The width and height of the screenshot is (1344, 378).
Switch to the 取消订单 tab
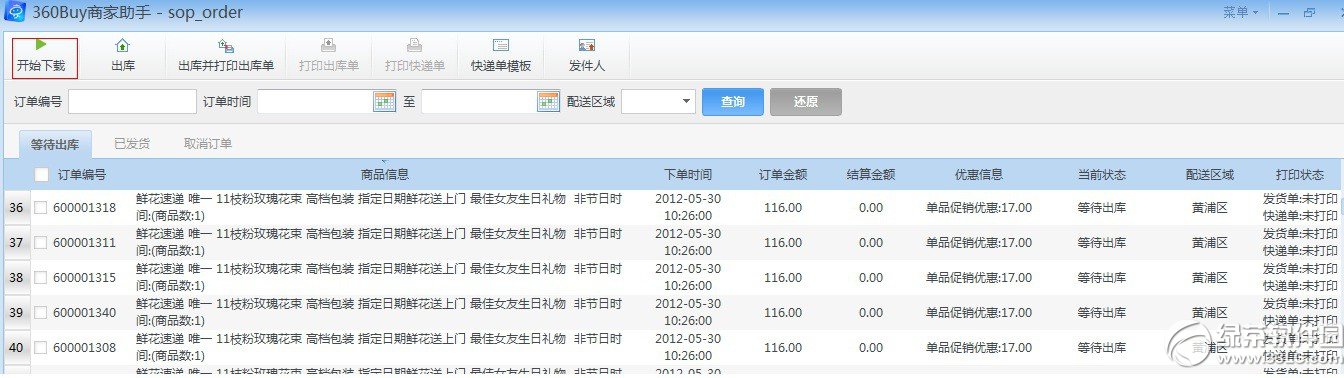(x=208, y=144)
